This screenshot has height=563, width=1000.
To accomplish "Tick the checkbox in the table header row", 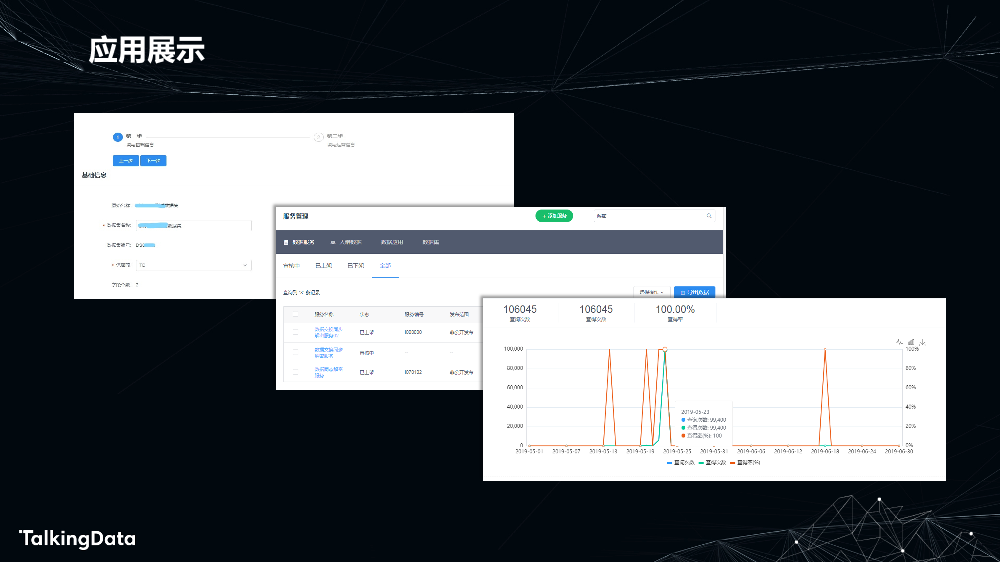I will click(295, 314).
